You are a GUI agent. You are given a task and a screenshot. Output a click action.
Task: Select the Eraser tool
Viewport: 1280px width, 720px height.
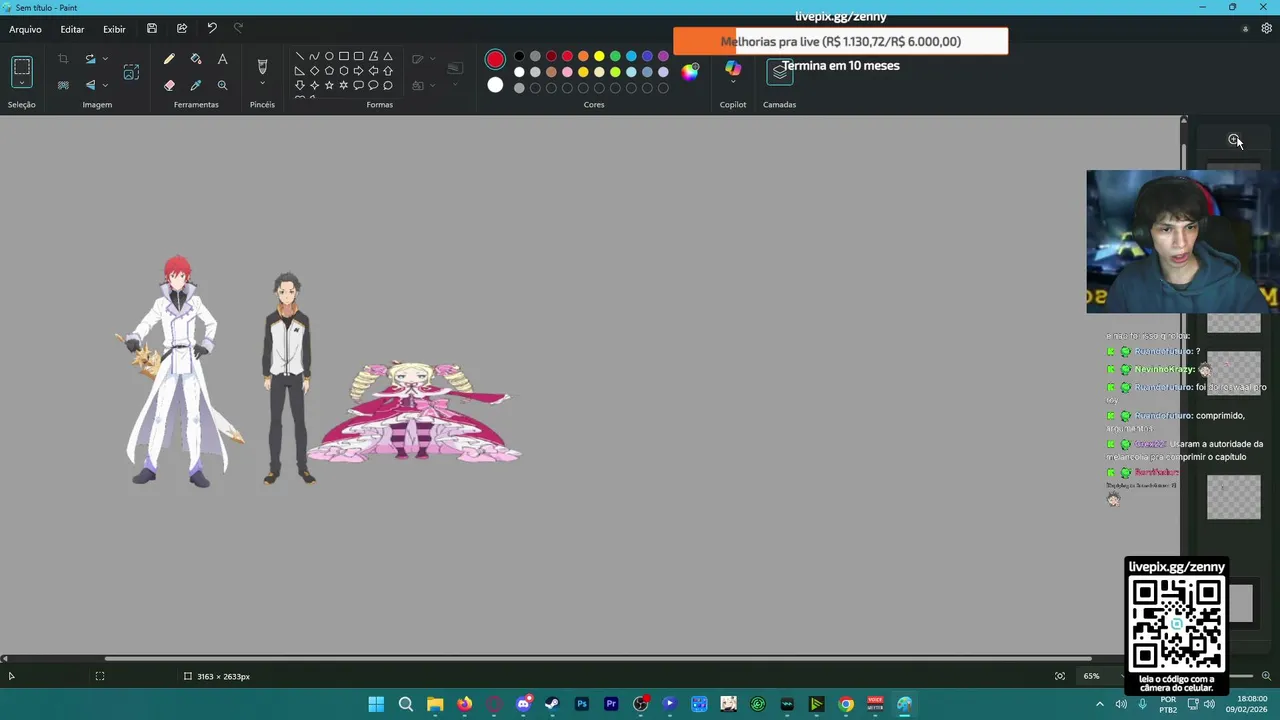pyautogui.click(x=169, y=85)
